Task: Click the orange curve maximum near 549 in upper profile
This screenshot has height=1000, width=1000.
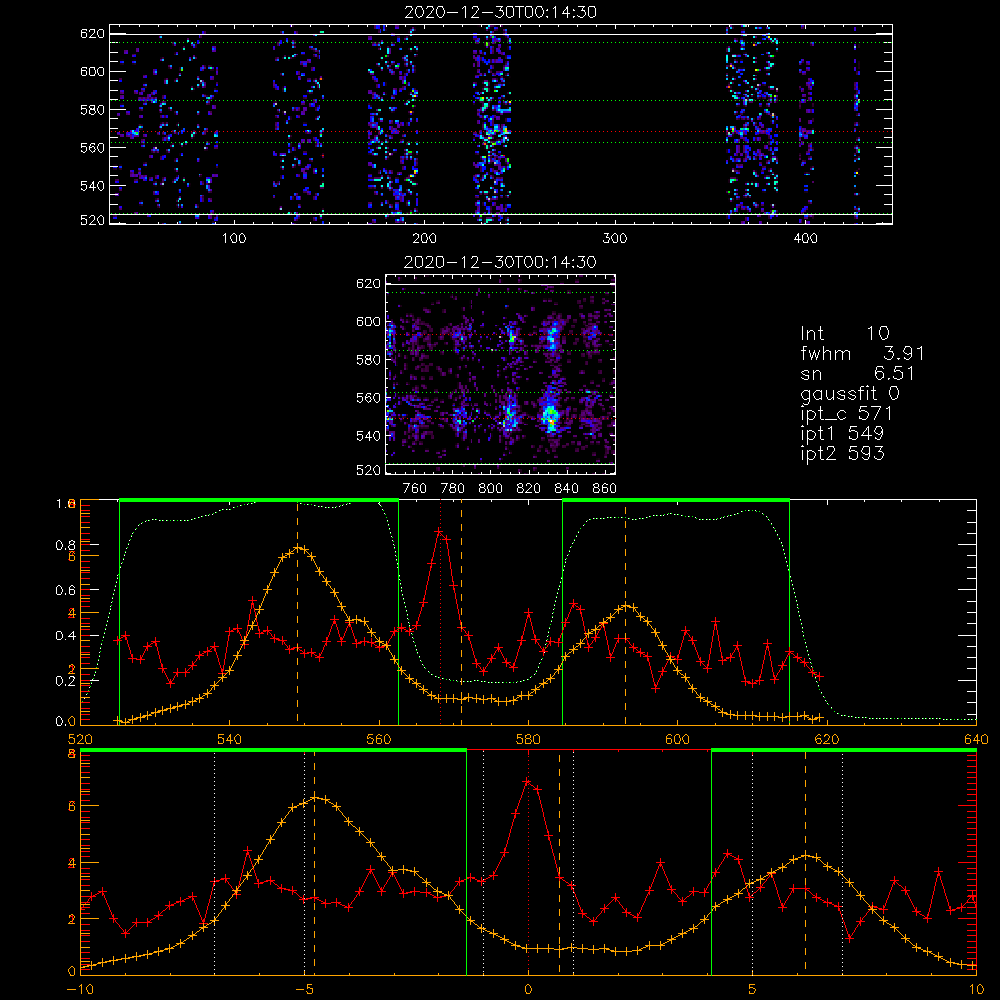Action: click(x=300, y=548)
